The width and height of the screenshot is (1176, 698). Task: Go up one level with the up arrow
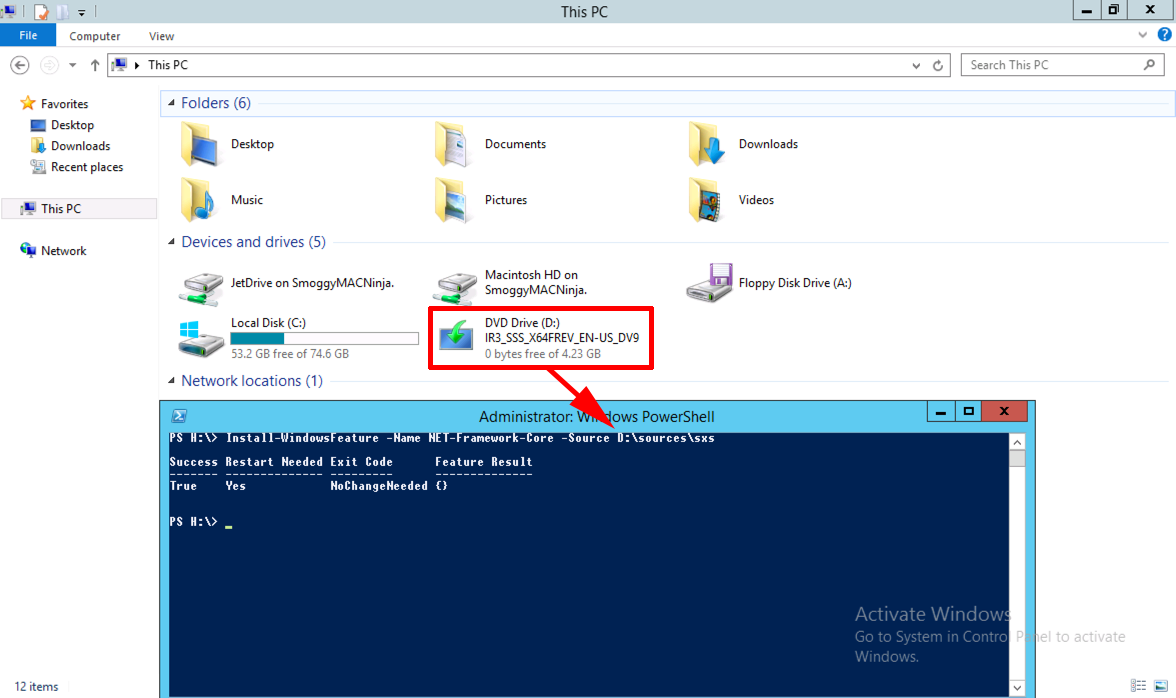coord(94,65)
